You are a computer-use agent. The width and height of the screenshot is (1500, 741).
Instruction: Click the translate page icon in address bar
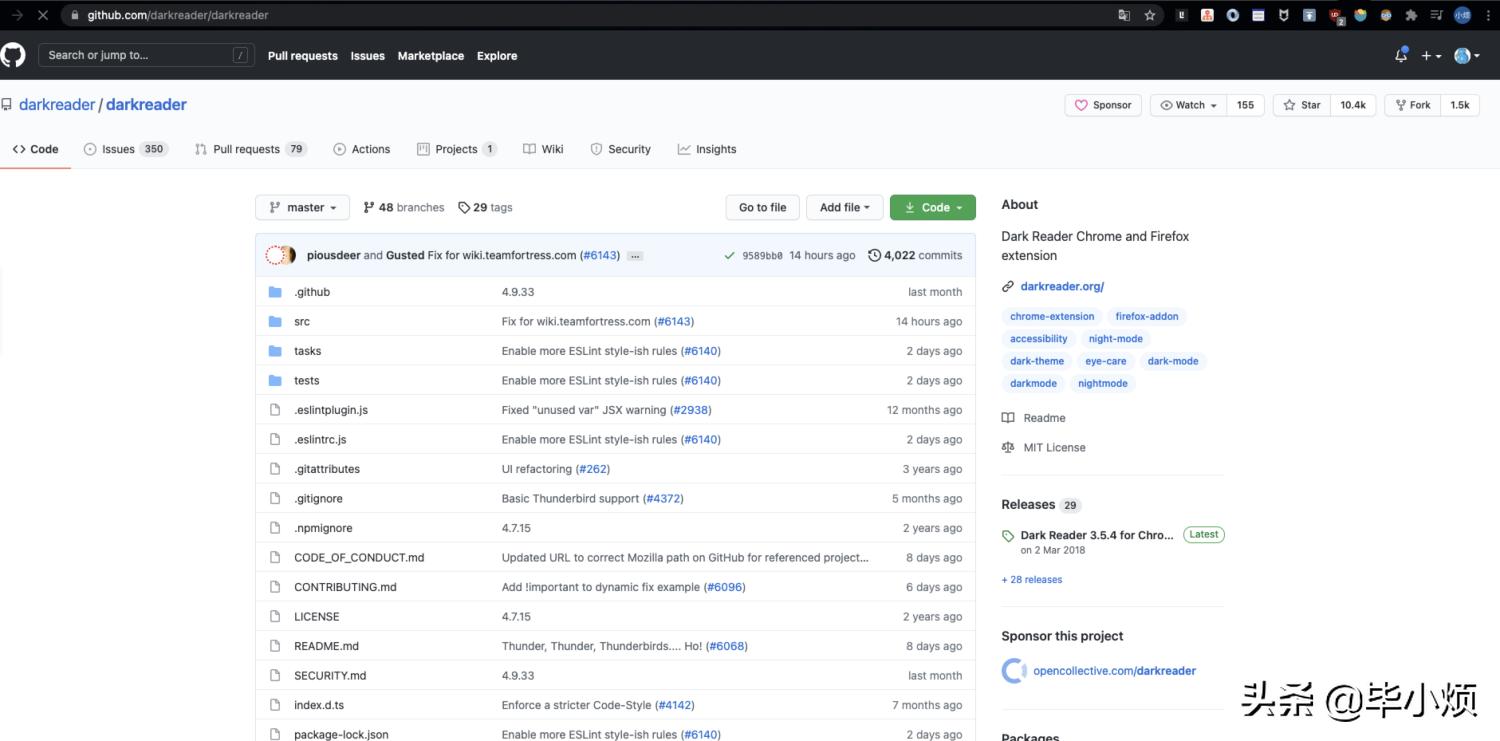point(1124,15)
